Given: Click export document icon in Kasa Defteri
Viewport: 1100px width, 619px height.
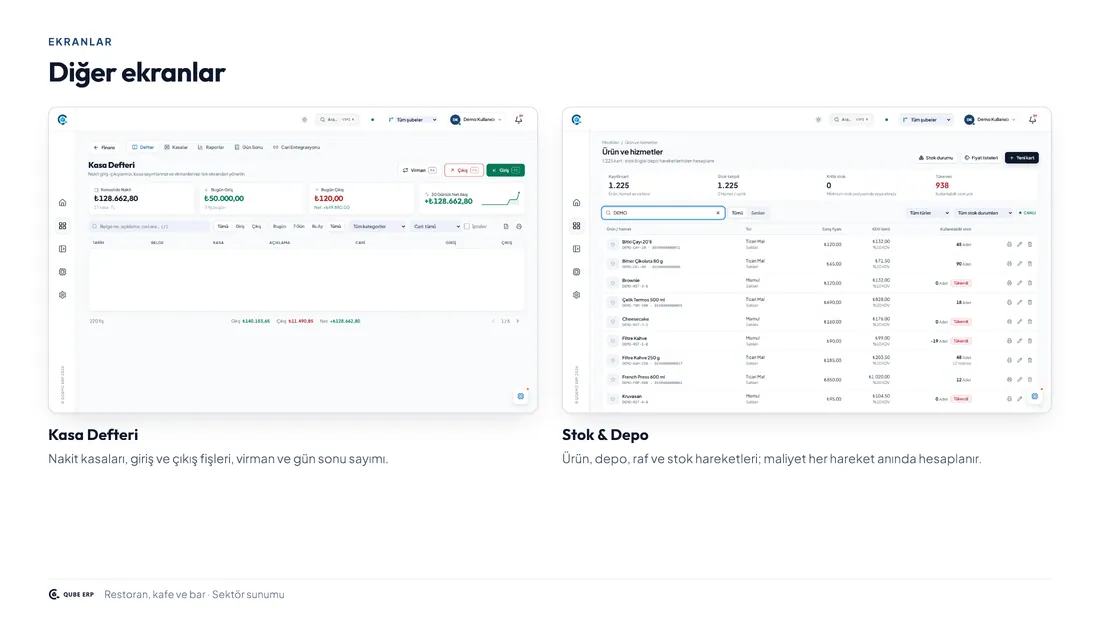Looking at the screenshot, I should [506, 227].
